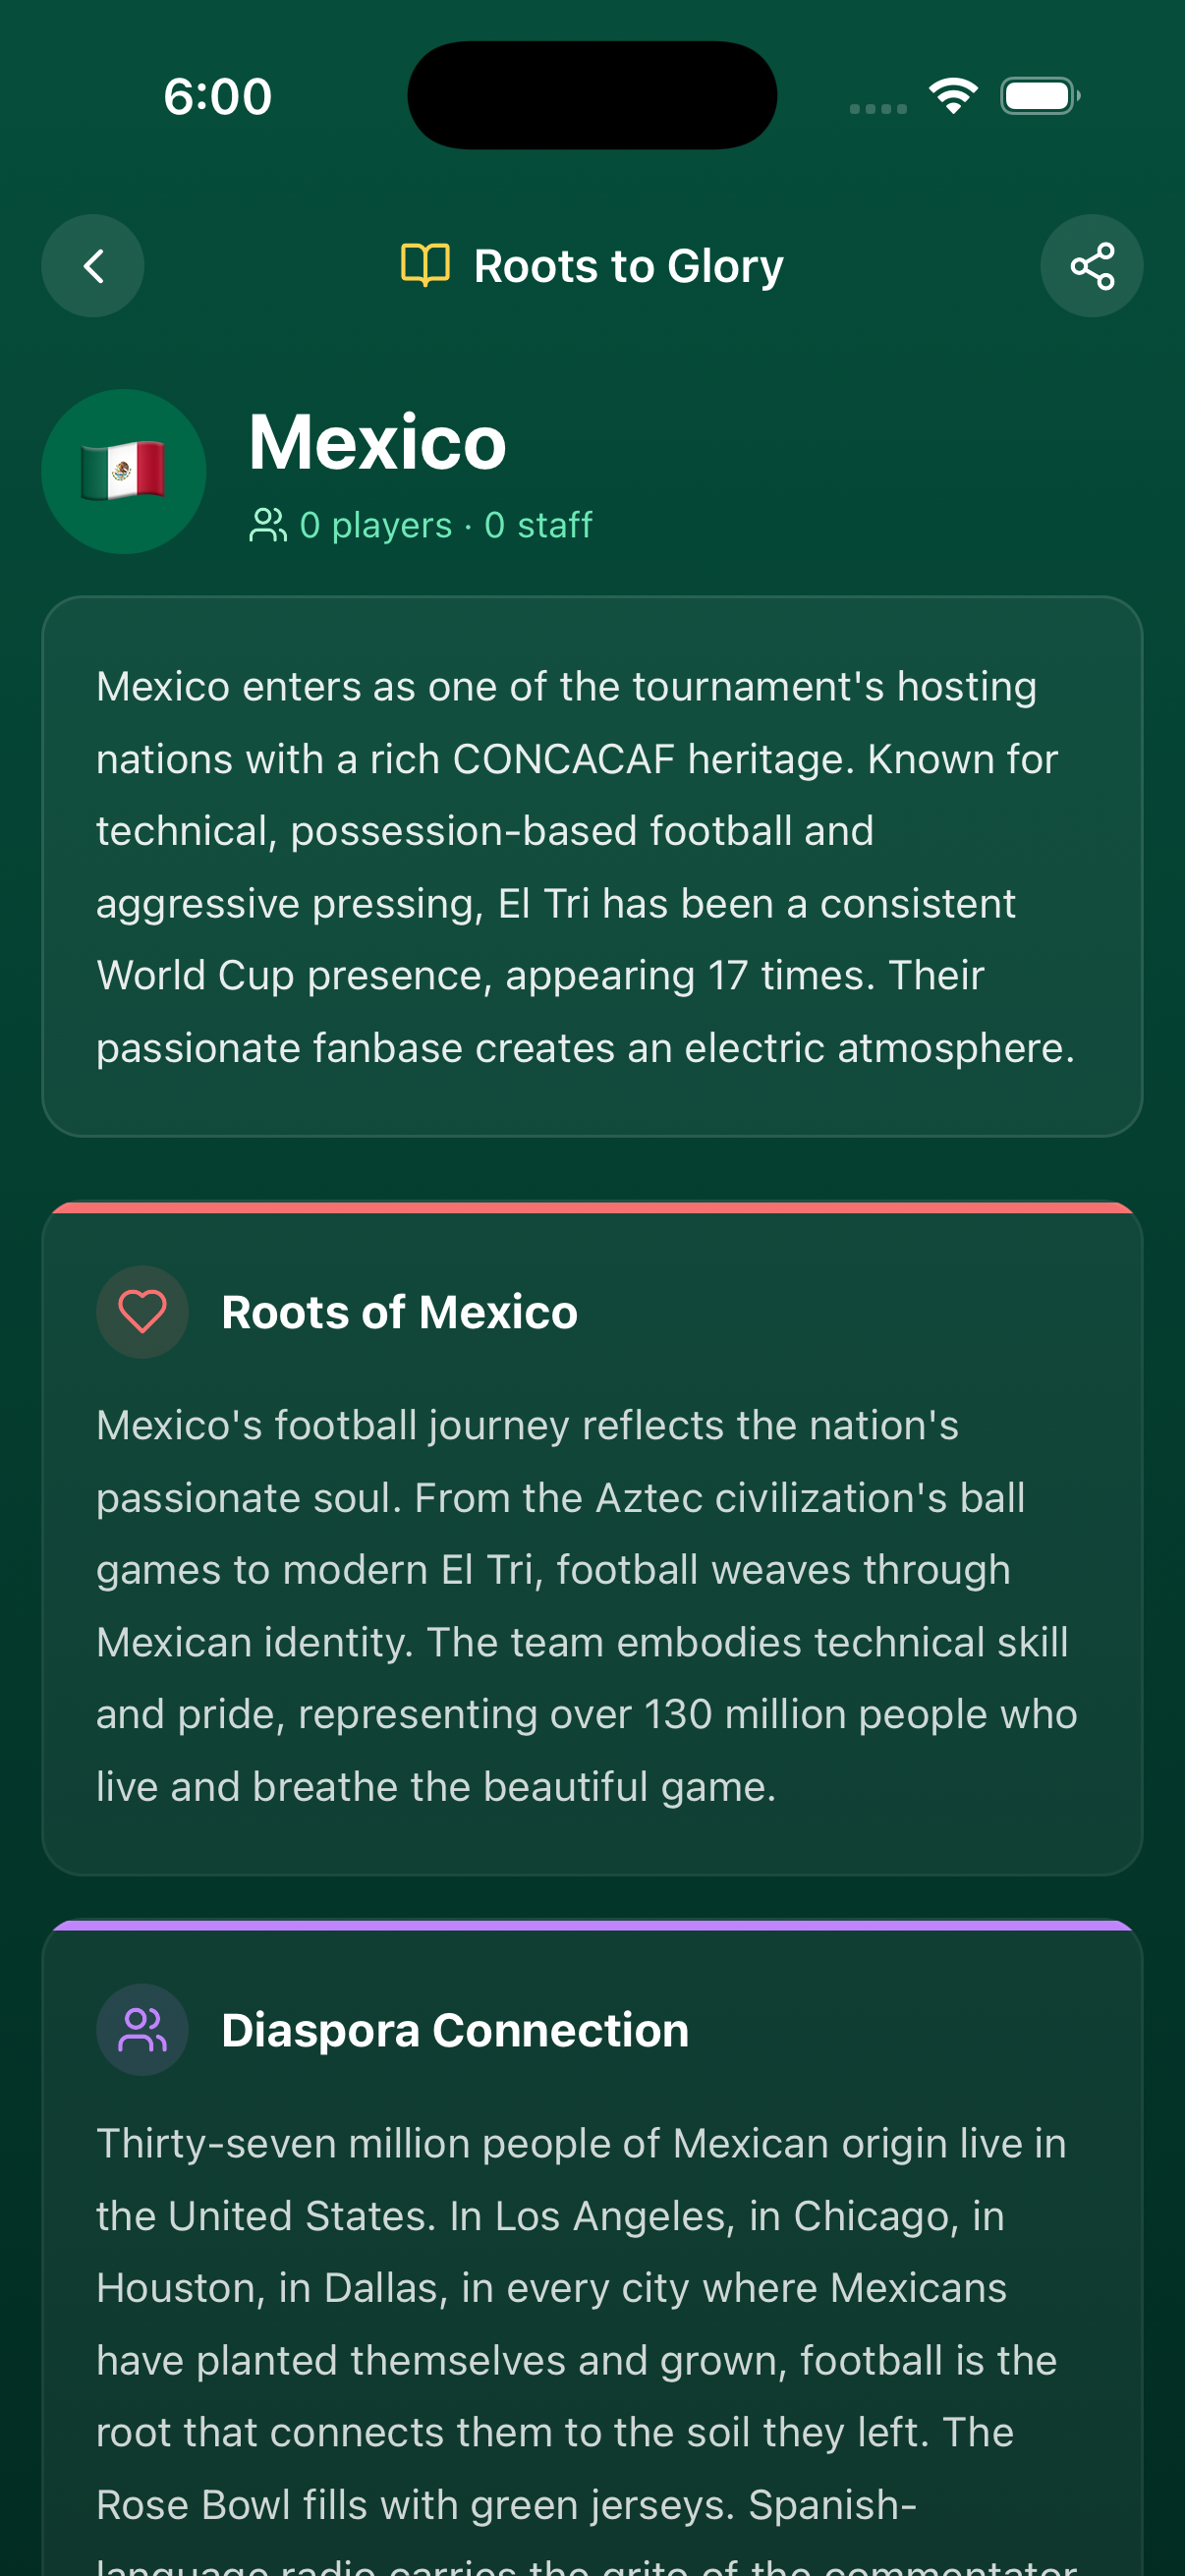Tap the 0 players link
Image resolution: width=1185 pixels, height=2576 pixels.
pyautogui.click(x=375, y=524)
